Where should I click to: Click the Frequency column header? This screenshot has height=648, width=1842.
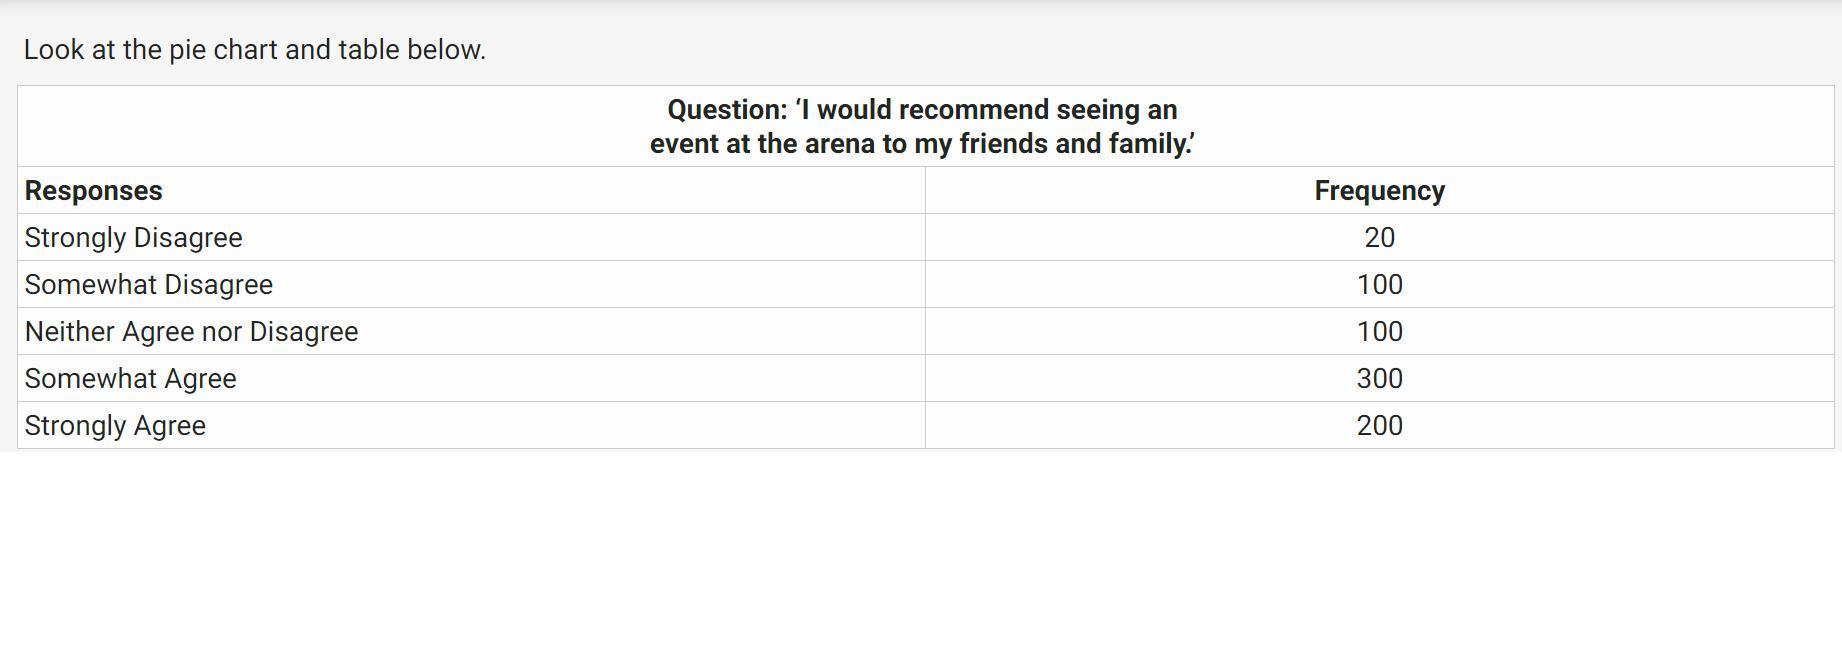[1379, 190]
